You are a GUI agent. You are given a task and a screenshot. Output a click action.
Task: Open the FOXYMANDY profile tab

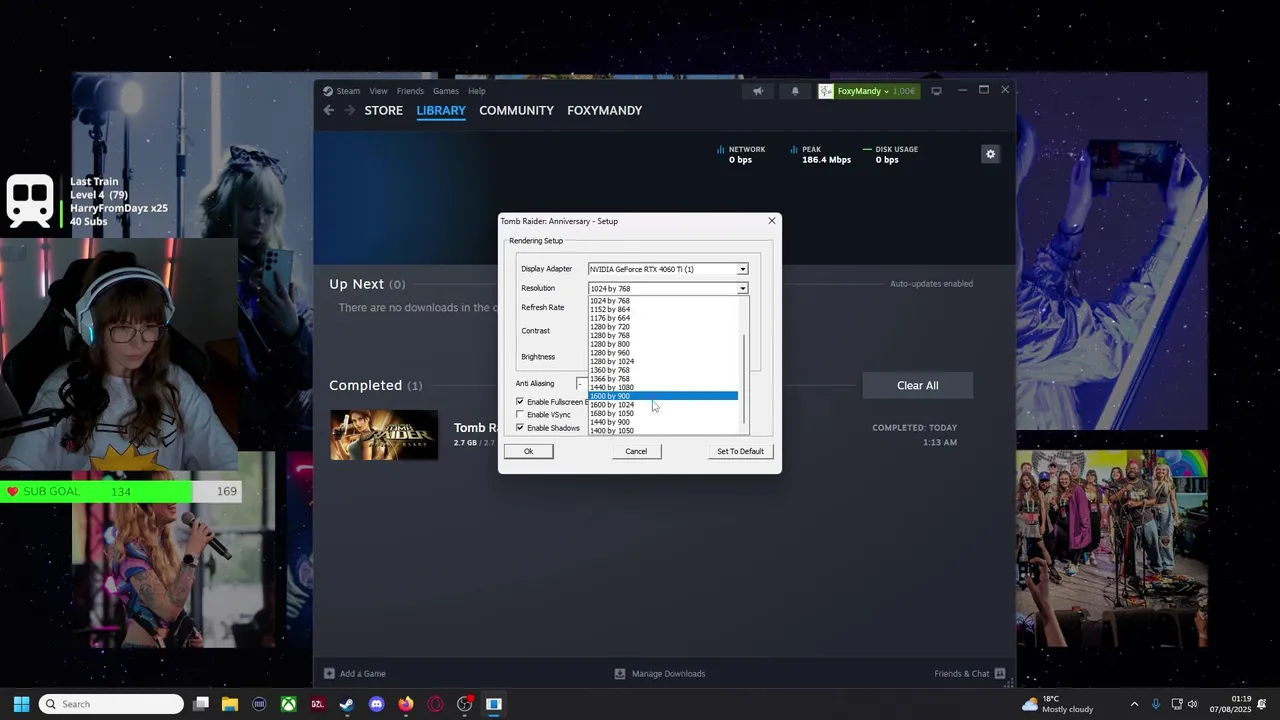pyautogui.click(x=605, y=110)
